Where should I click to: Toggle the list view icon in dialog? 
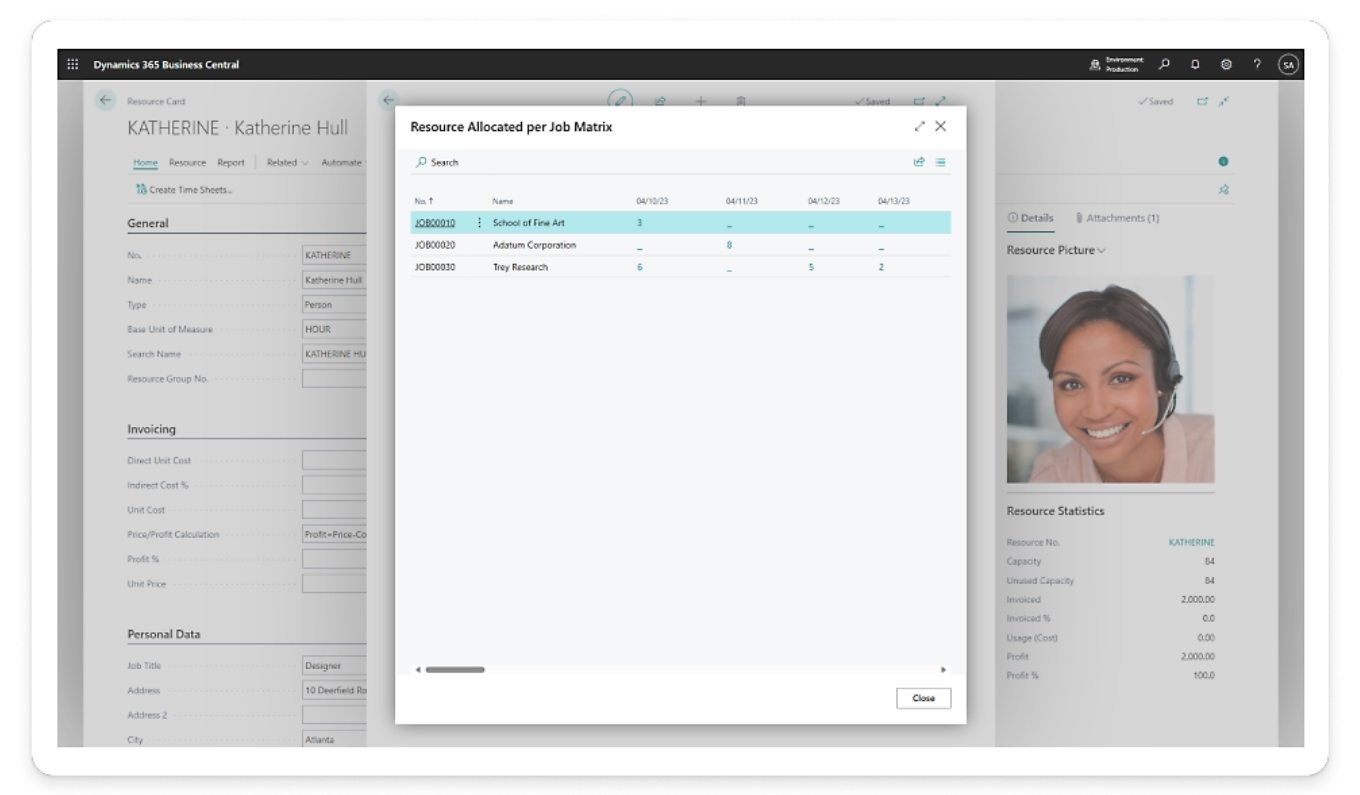click(x=940, y=161)
